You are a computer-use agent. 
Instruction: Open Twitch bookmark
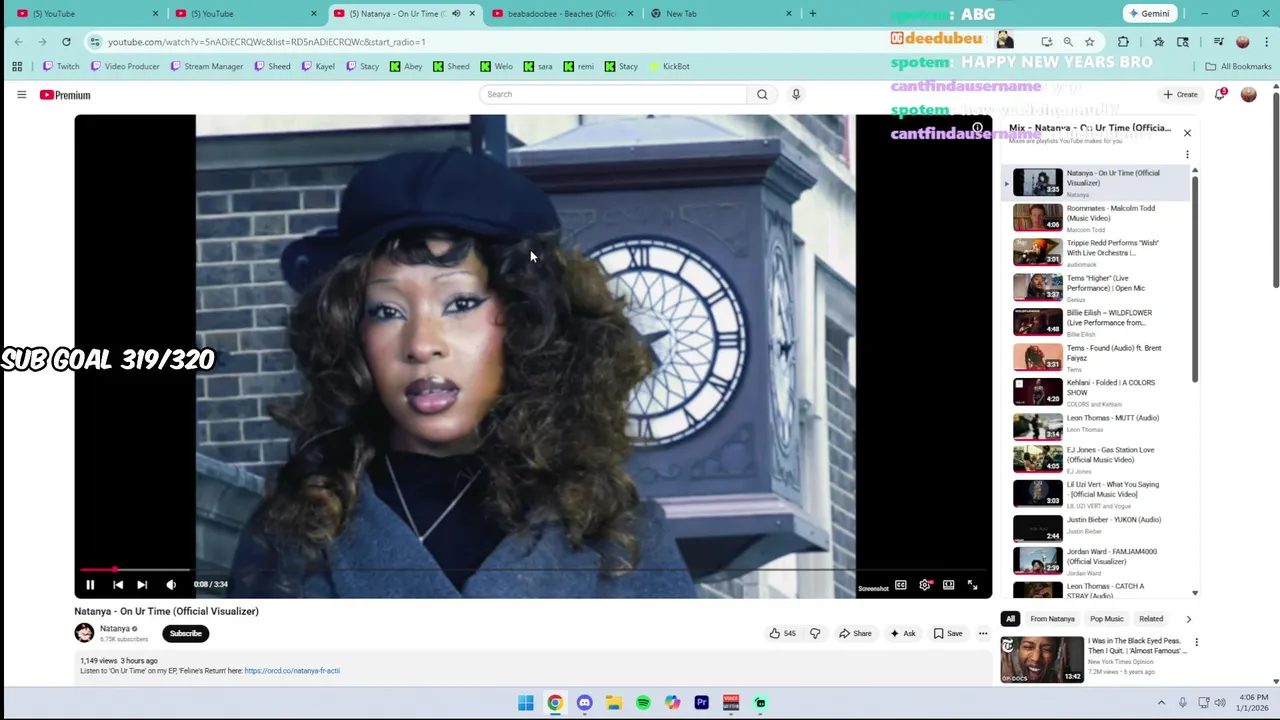pos(61,67)
